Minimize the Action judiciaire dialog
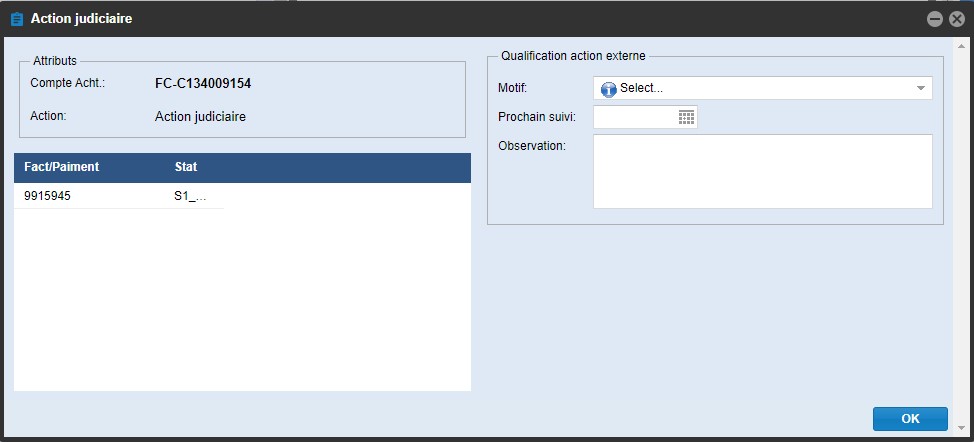This screenshot has width=974, height=442. pos(935,19)
